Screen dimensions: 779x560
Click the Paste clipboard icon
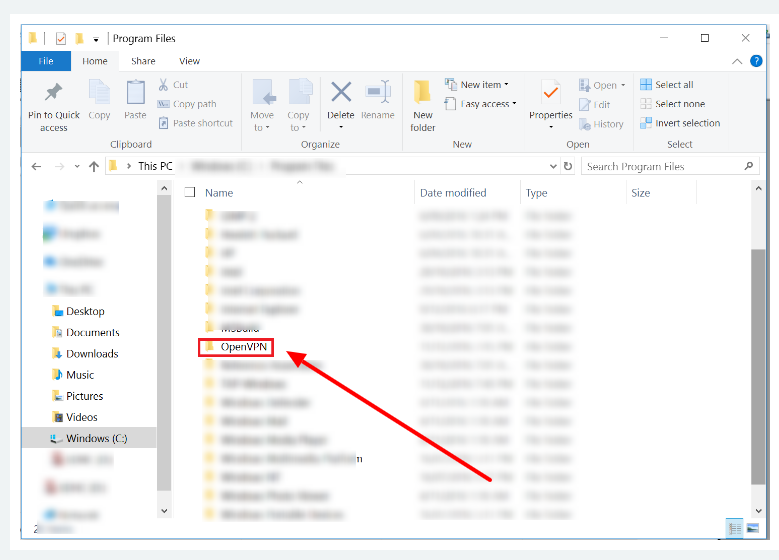[x=135, y=92]
